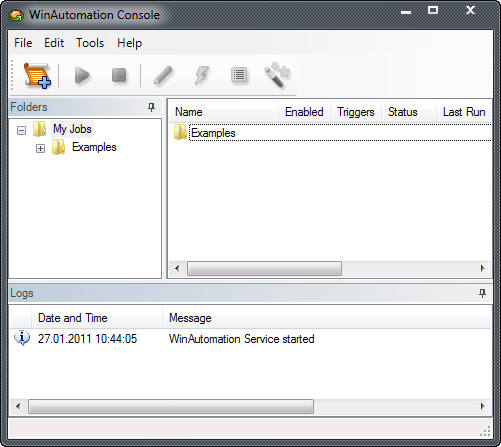Expand the Examples tree node
Screen dimensions: 501x447
point(40,148)
